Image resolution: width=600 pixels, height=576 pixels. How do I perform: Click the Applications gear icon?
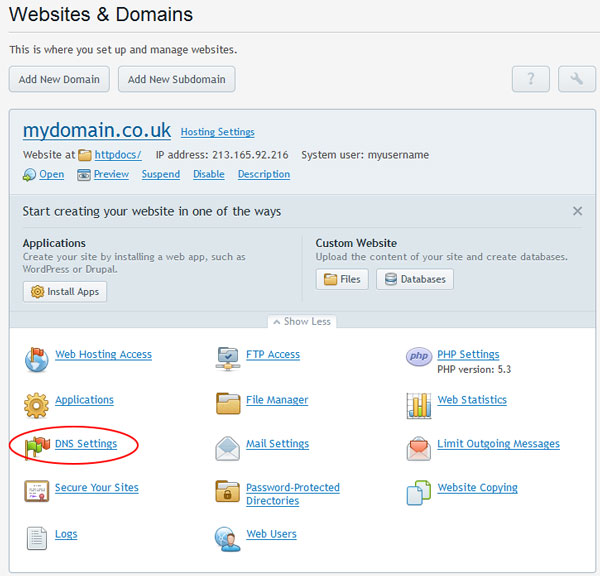point(36,405)
